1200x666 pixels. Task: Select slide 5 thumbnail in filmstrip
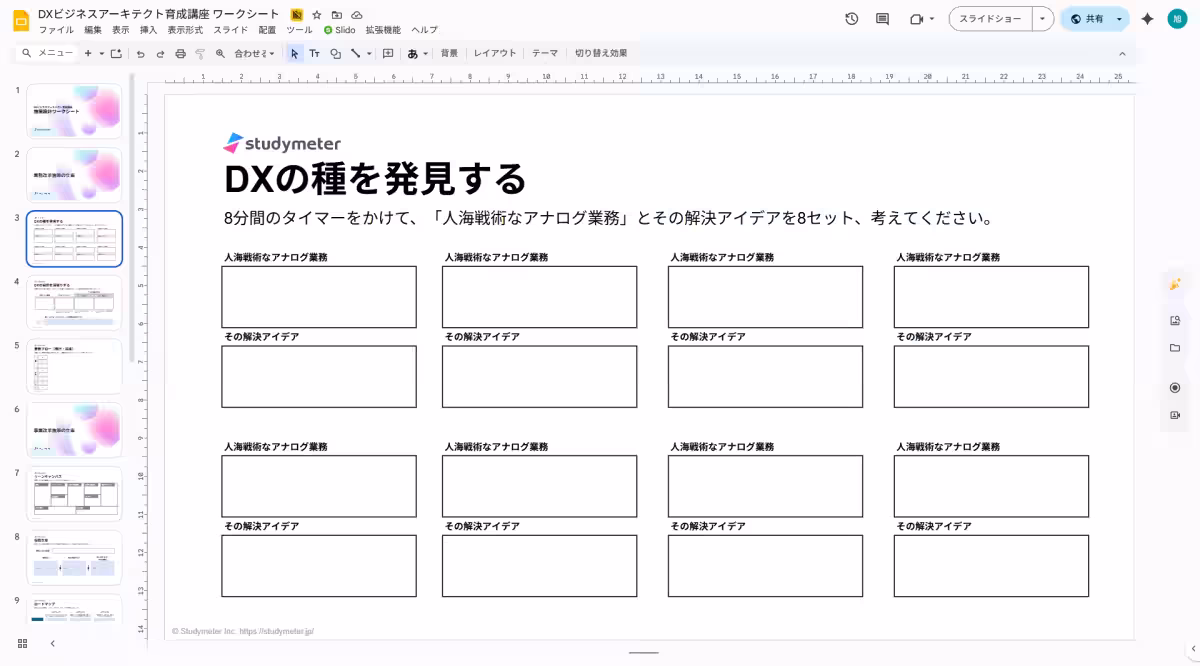pyautogui.click(x=75, y=365)
